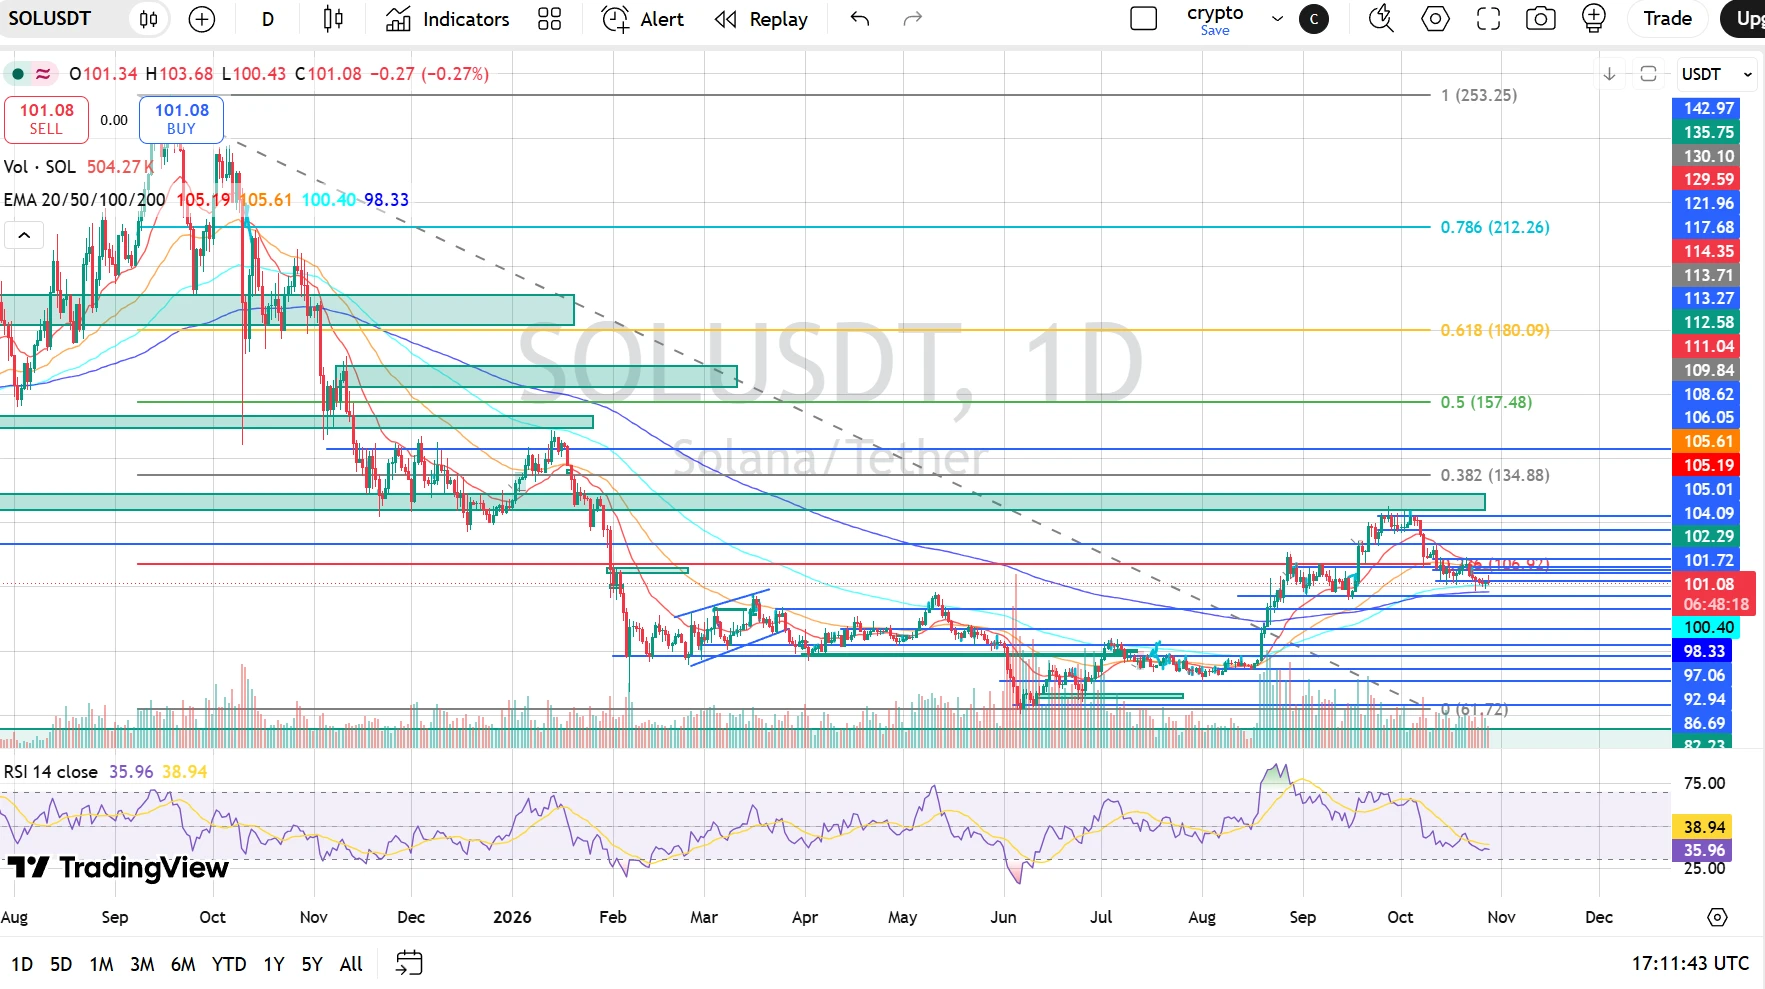Open chart settings hexagon icon

[1435, 19]
